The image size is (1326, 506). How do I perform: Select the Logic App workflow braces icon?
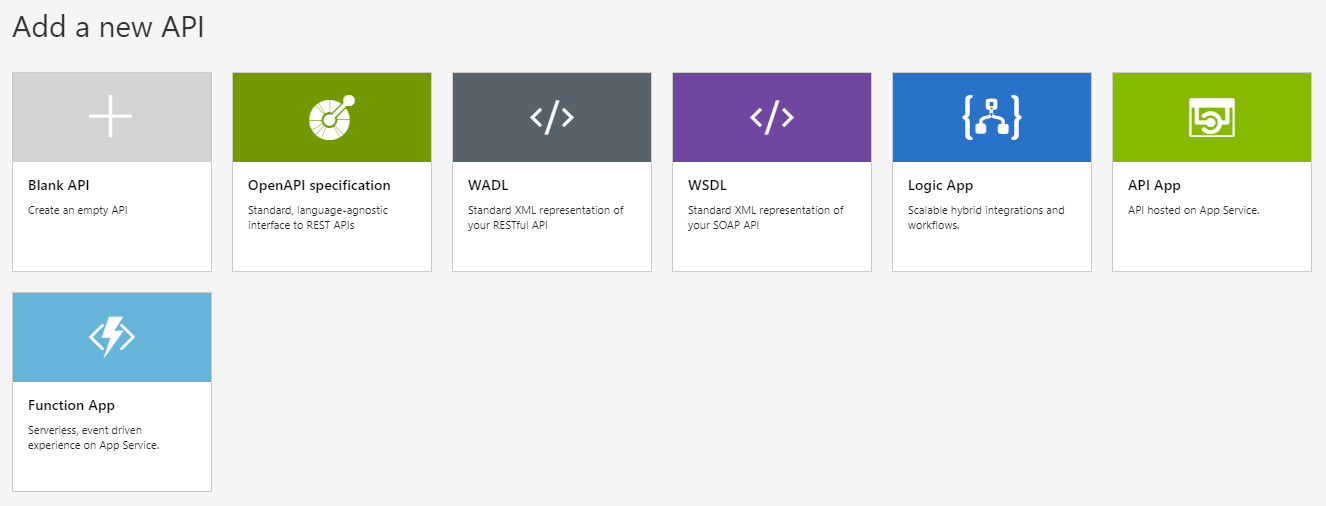[x=991, y=117]
